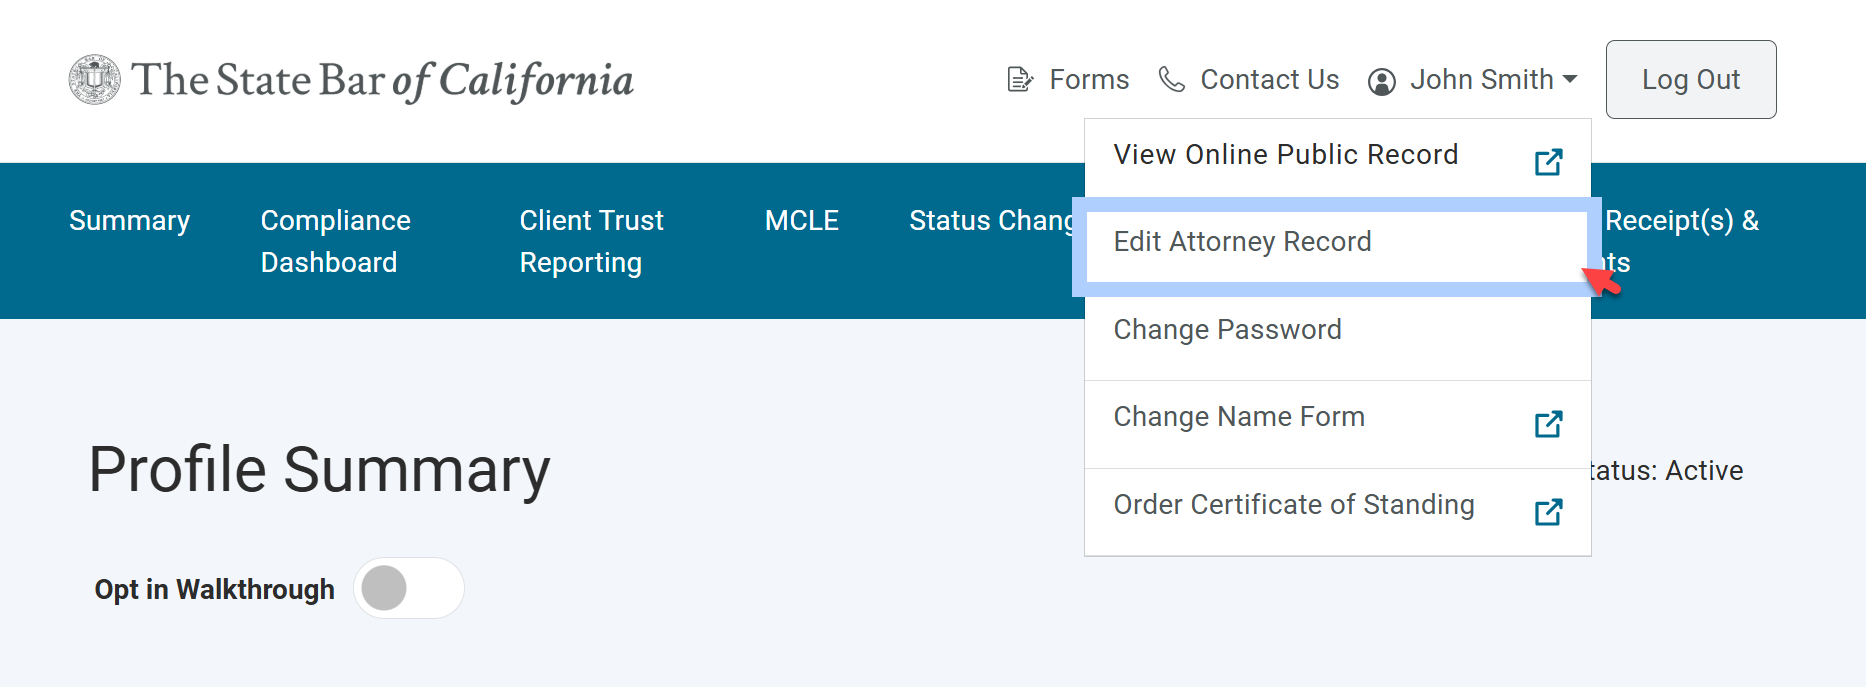This screenshot has height=687, width=1866.
Task: Enable the Opt in Walkthrough toggle
Action: pos(408,588)
